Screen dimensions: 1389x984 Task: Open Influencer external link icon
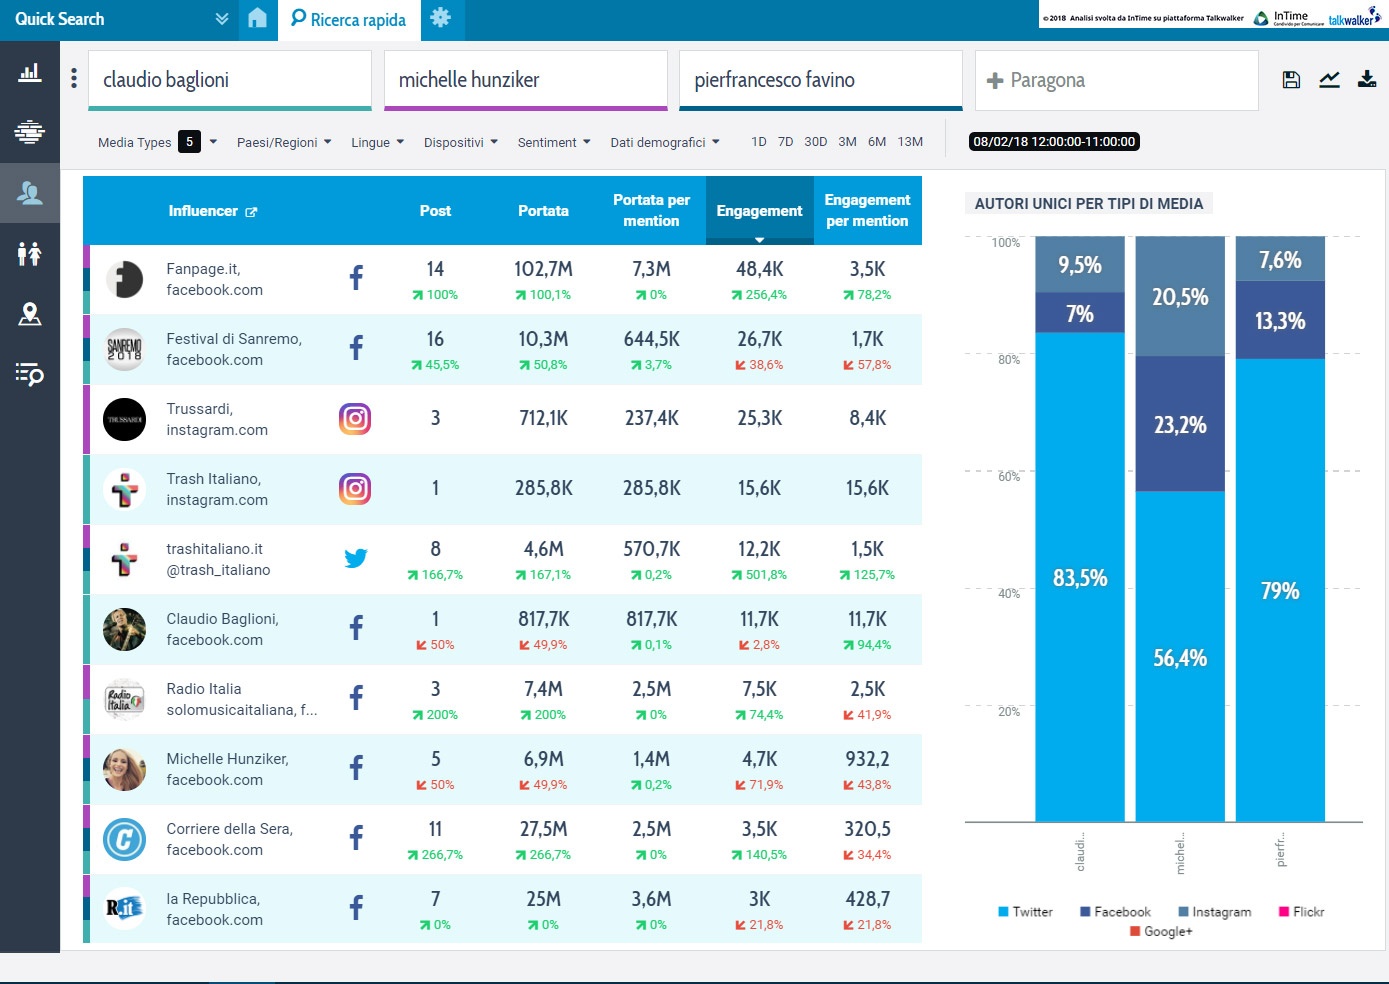pyautogui.click(x=251, y=212)
